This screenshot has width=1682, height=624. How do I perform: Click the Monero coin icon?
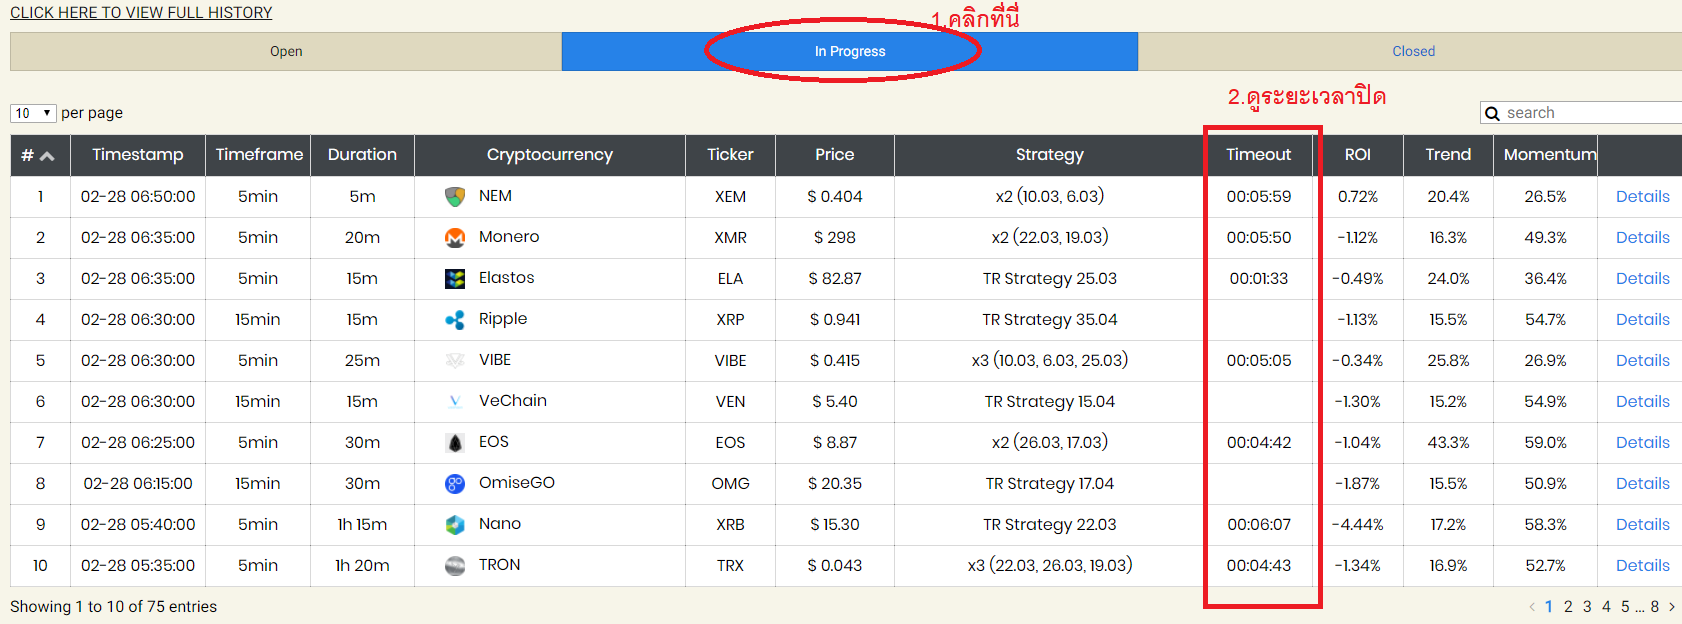455,238
